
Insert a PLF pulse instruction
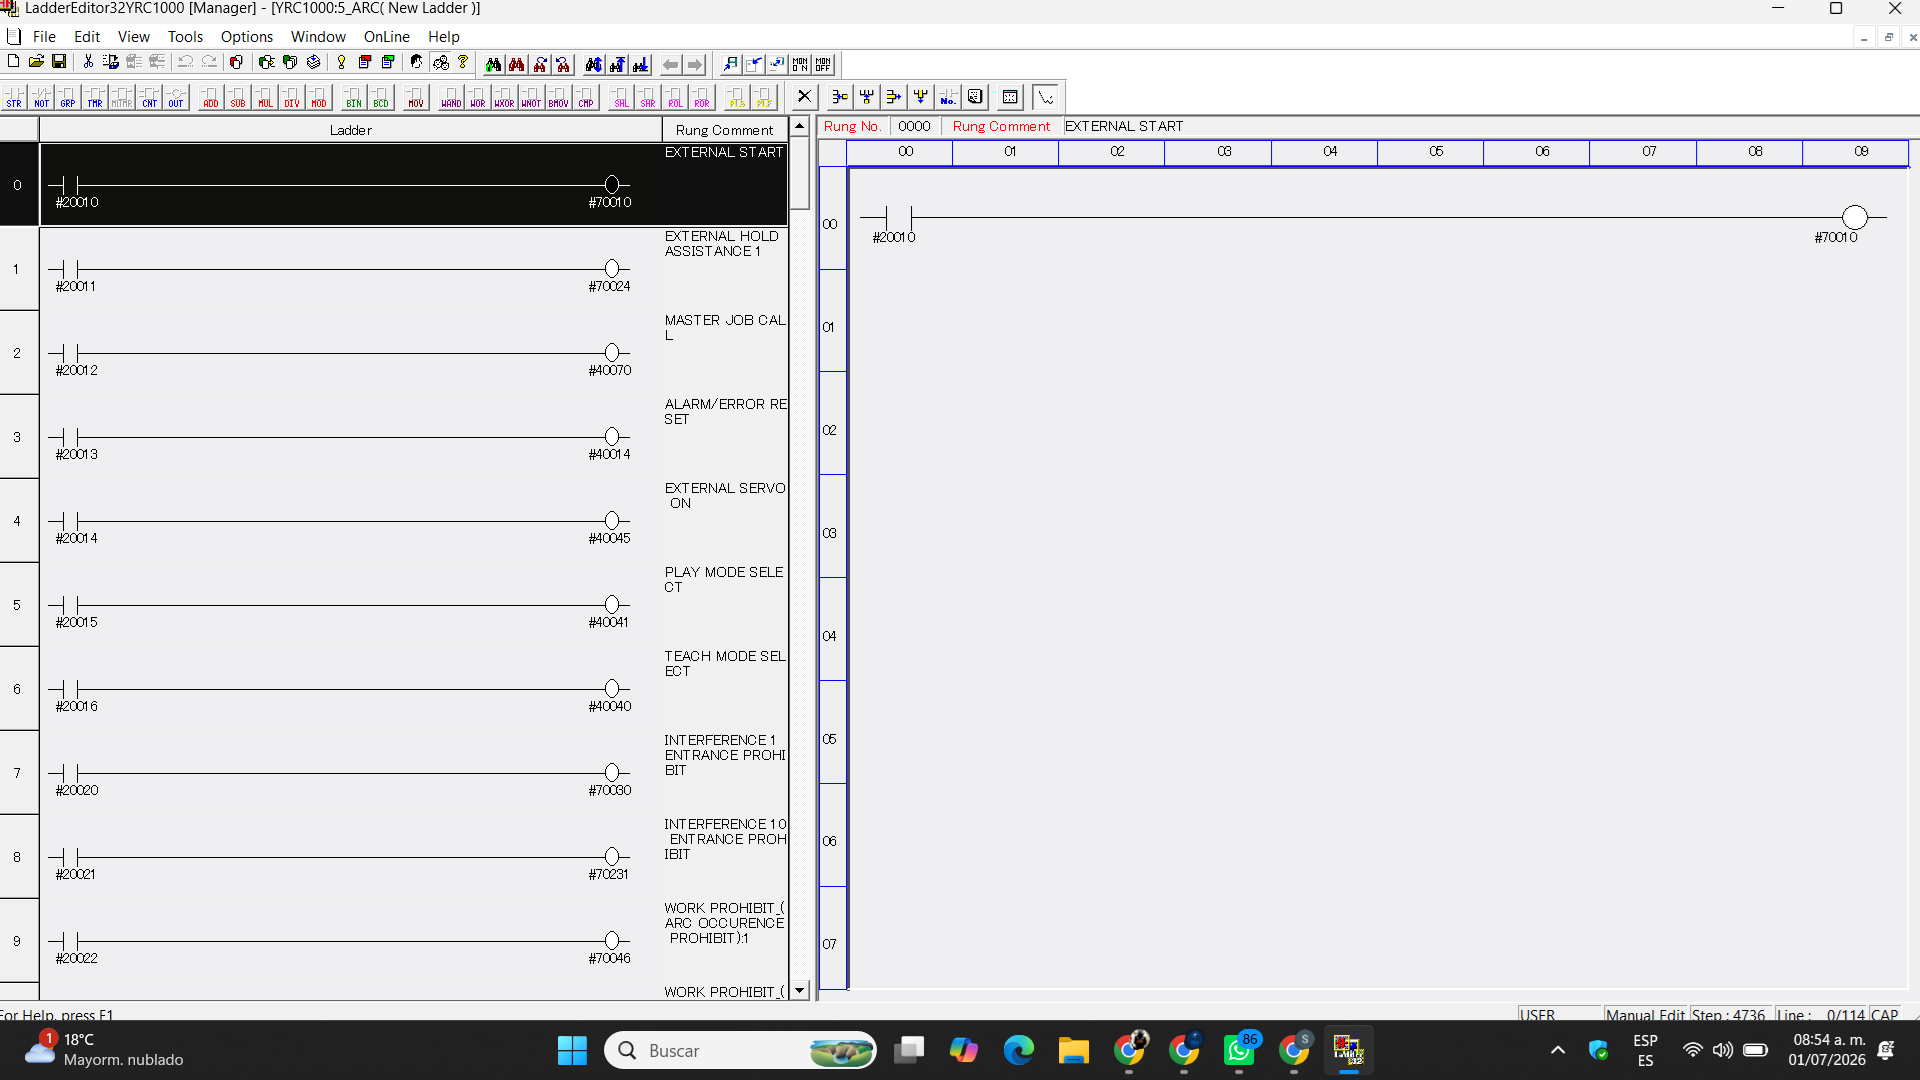(x=764, y=97)
